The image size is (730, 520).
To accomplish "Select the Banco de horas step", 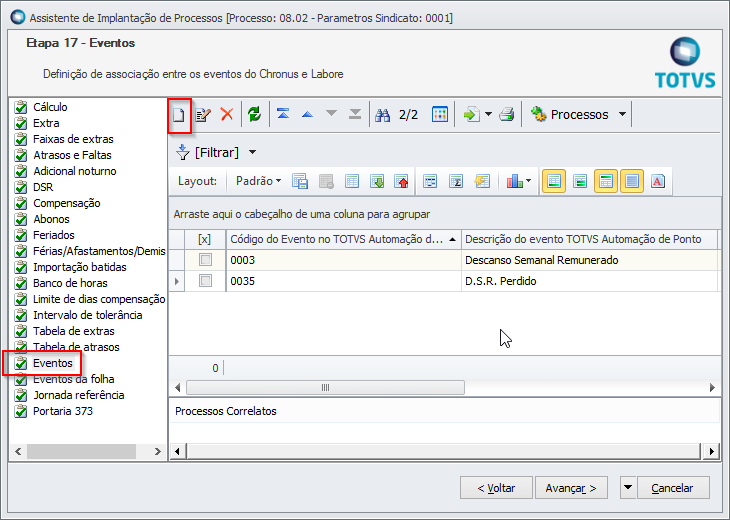I will [70, 283].
